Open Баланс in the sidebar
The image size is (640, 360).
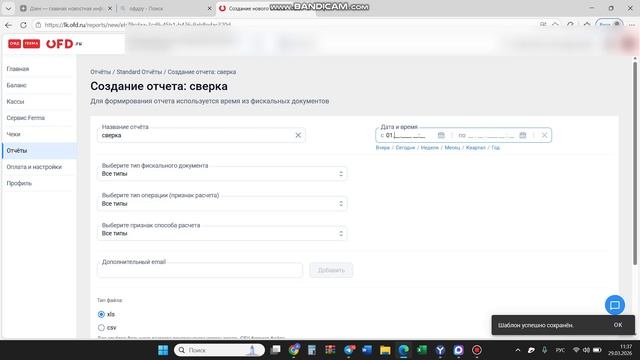click(x=16, y=85)
